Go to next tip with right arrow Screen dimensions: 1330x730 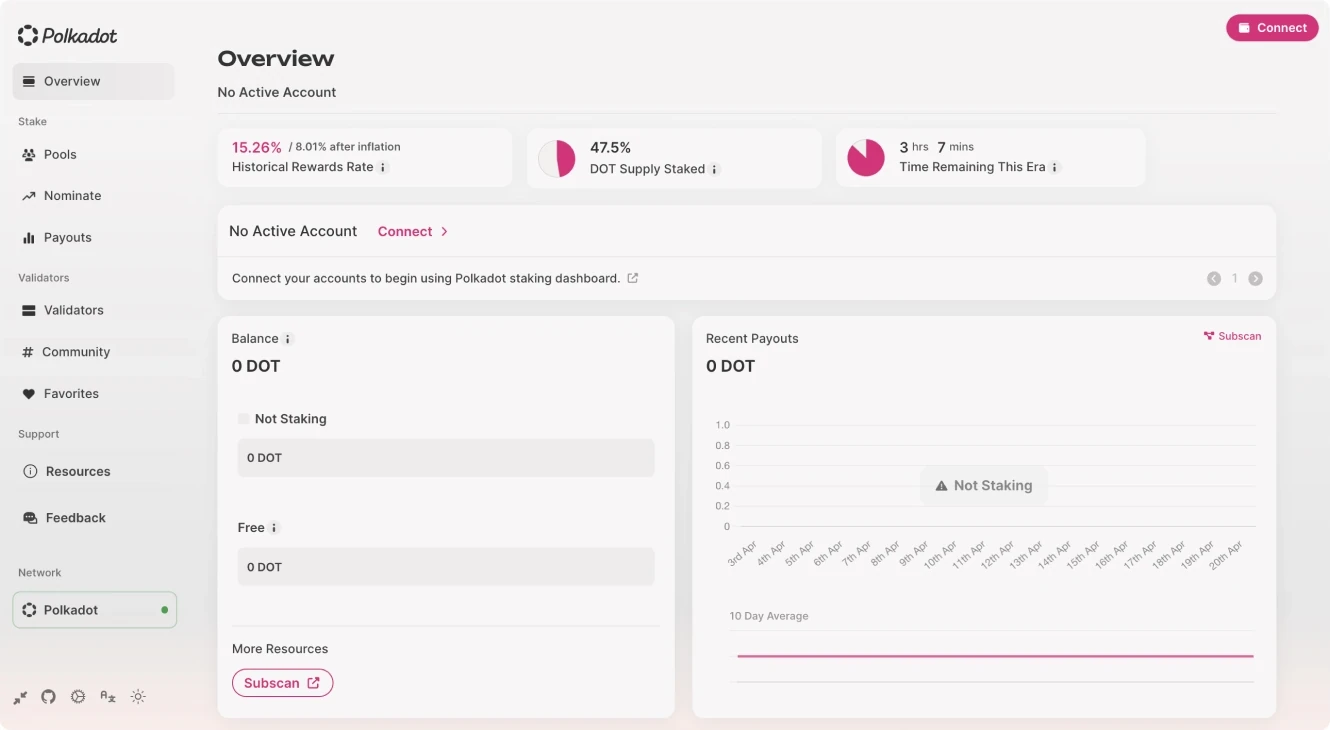point(1255,279)
